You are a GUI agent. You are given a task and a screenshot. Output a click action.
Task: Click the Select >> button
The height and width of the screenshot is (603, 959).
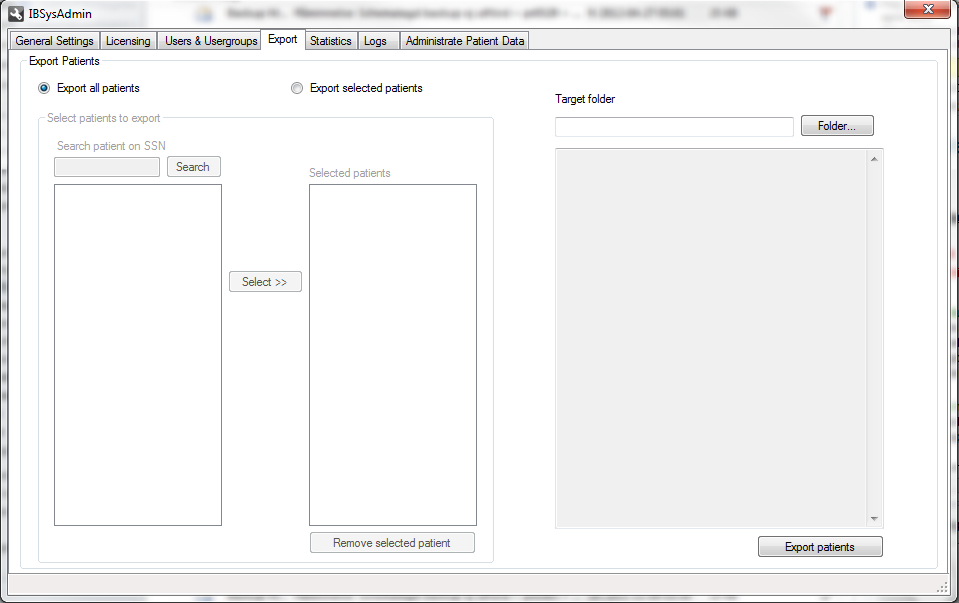click(265, 282)
